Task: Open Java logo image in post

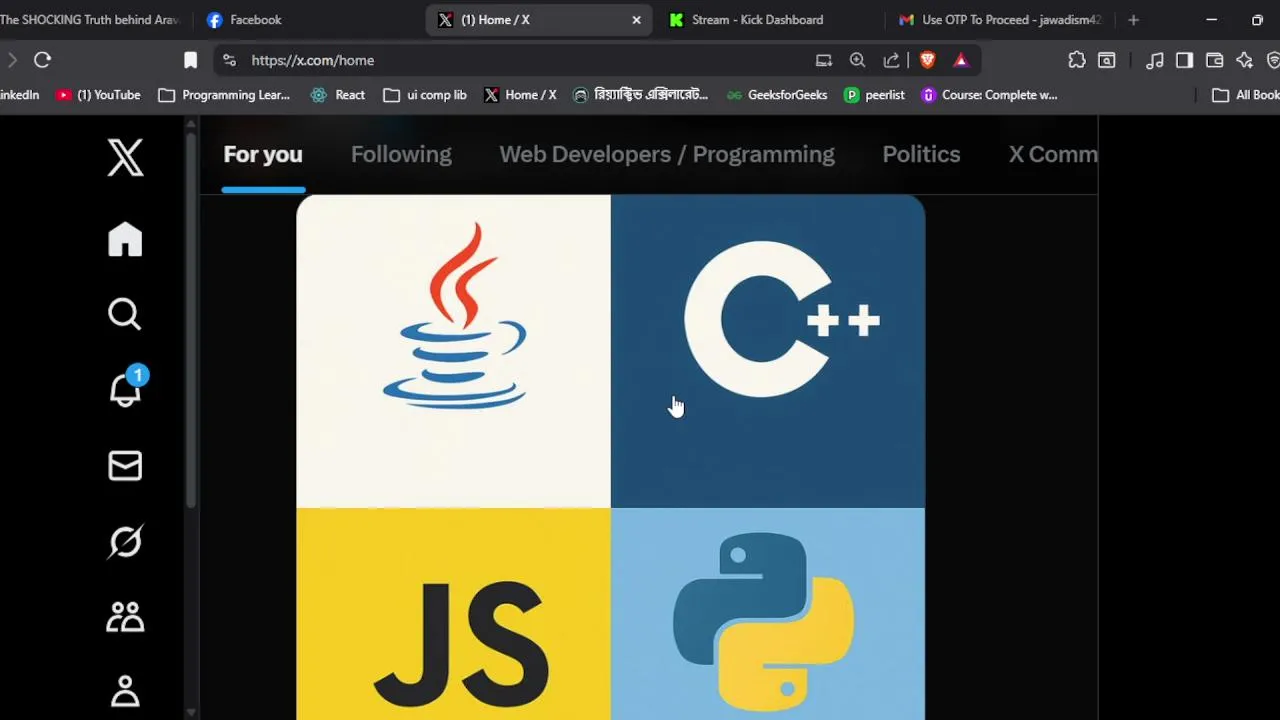Action: coord(453,351)
